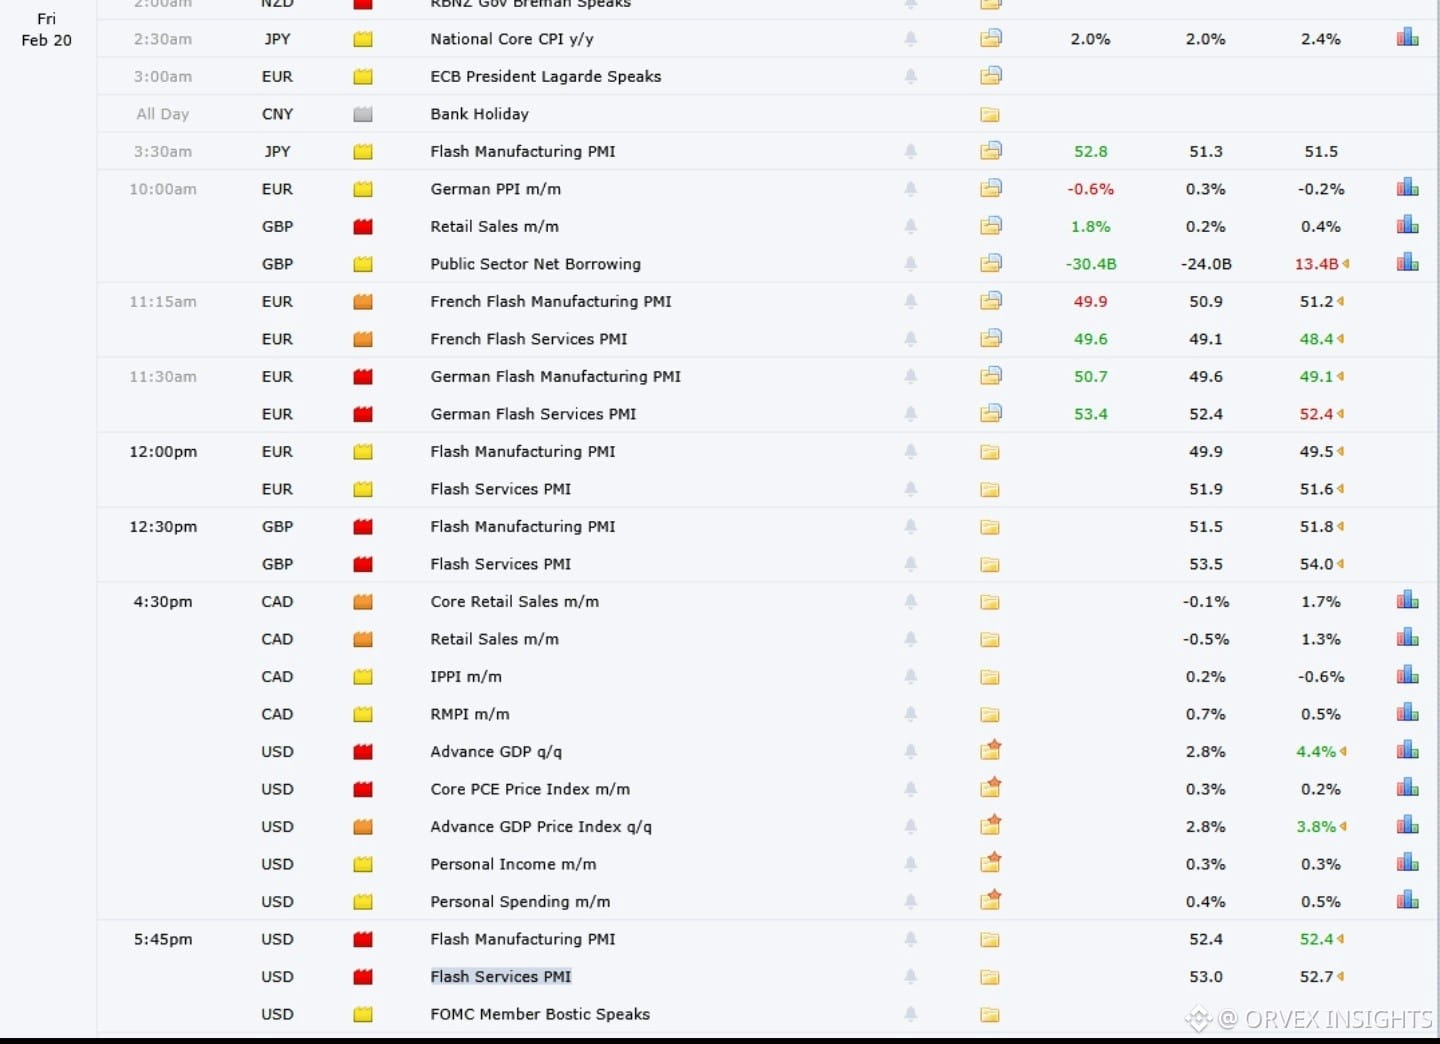Image resolution: width=1440 pixels, height=1044 pixels.
Task: Click the actual value 53.4
Action: [x=1091, y=414]
